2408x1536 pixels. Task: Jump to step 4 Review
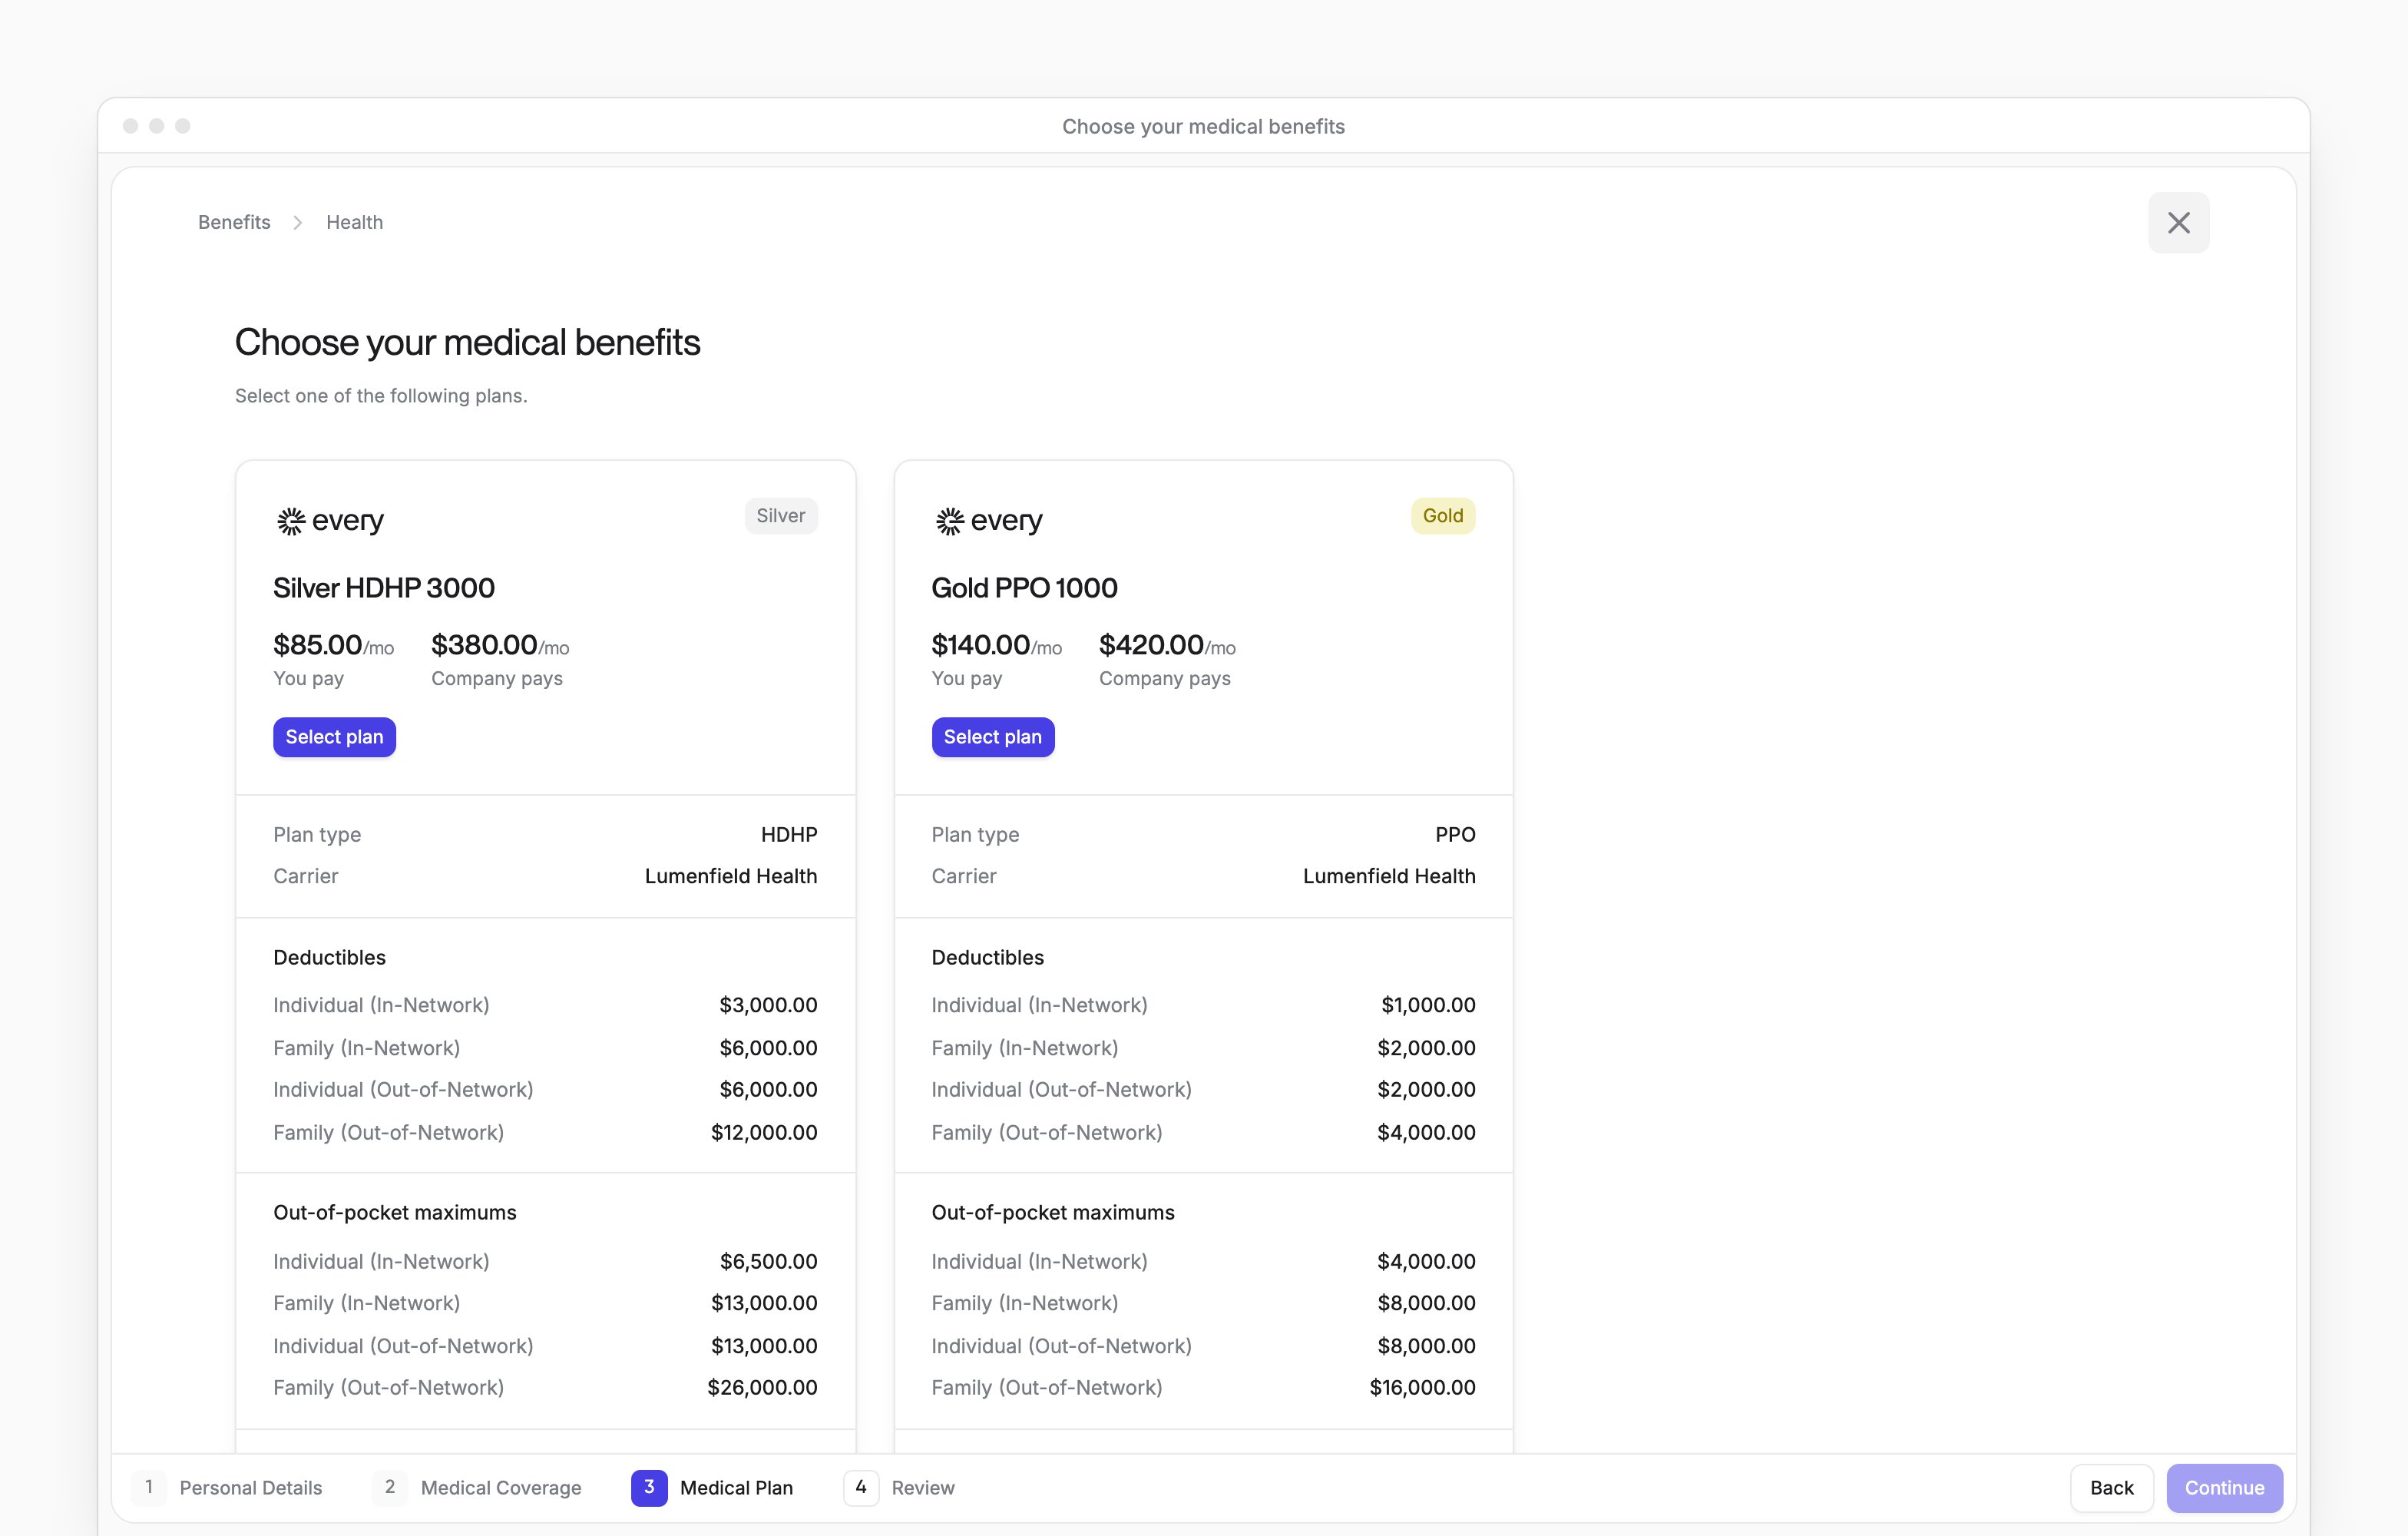(899, 1487)
